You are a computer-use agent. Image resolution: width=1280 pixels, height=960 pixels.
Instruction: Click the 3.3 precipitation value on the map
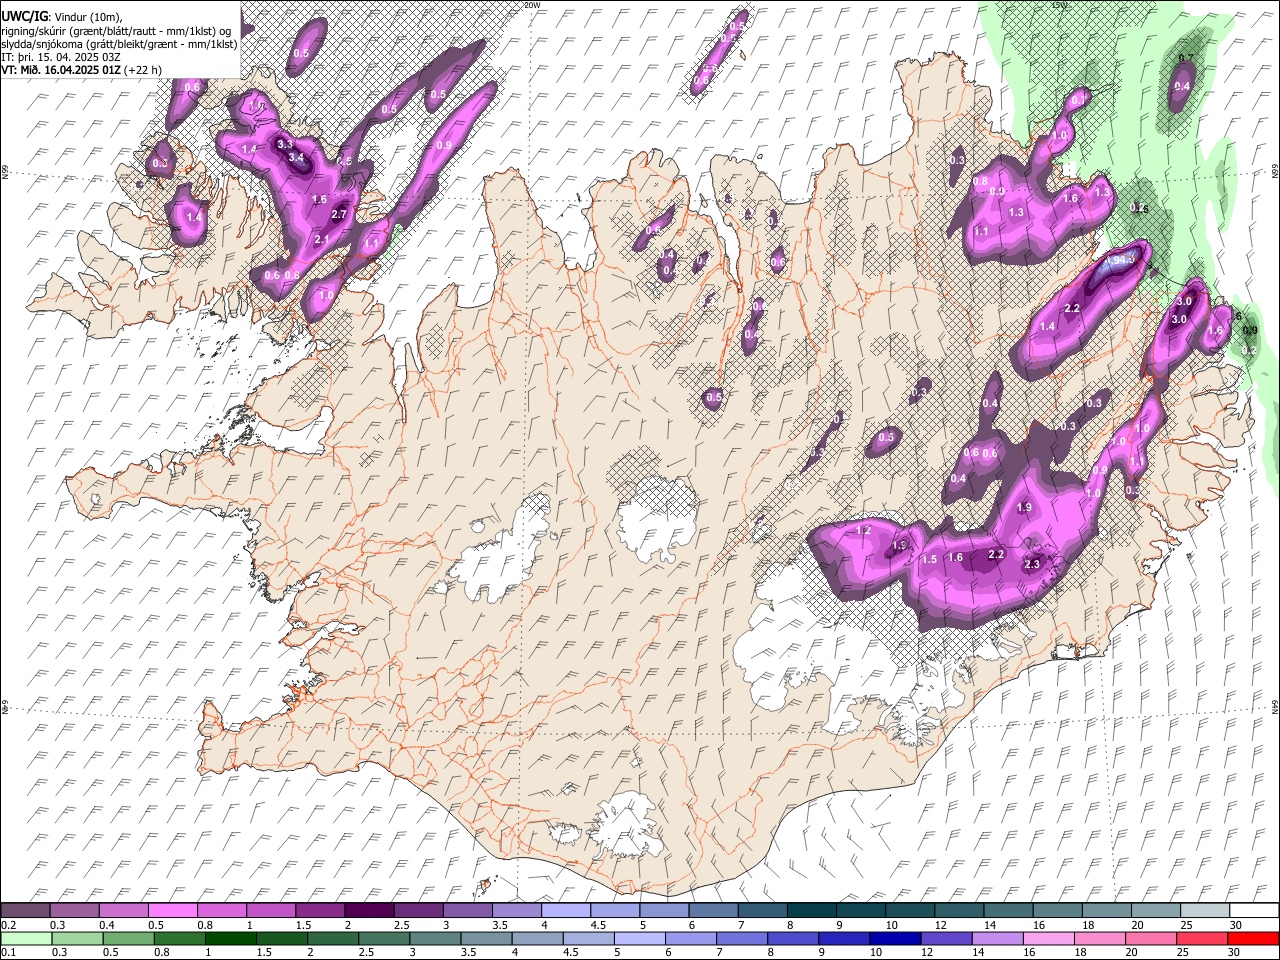285,145
